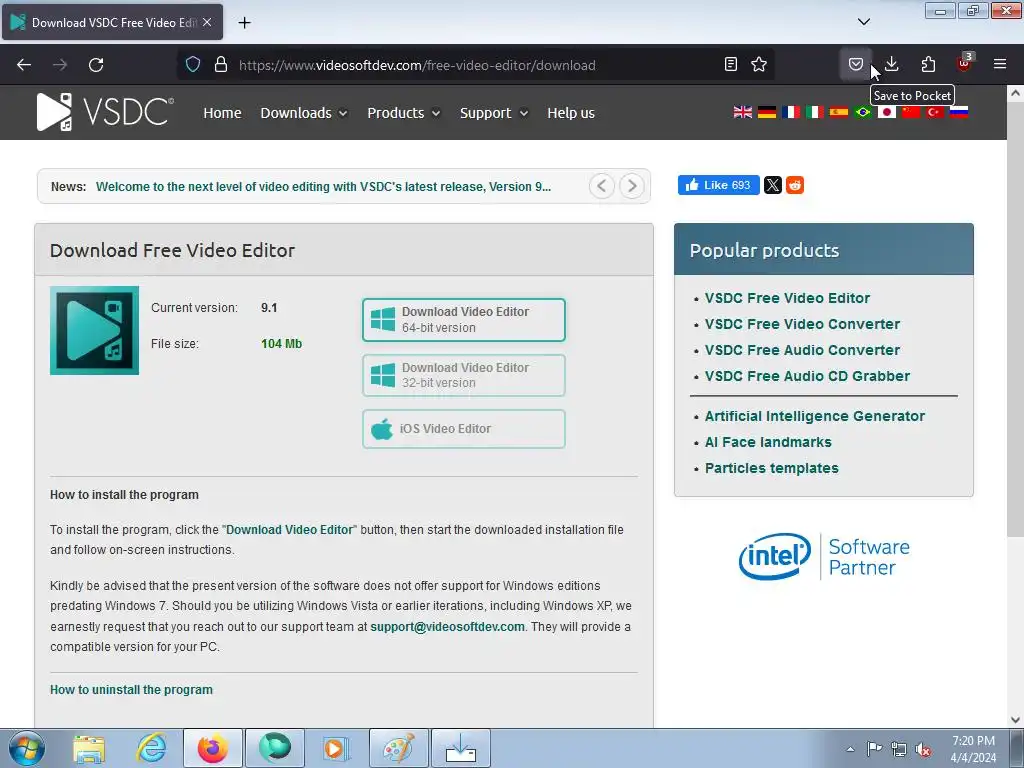The image size is (1024, 768).
Task: Open VSDC Free Audio Converter link
Action: (802, 350)
